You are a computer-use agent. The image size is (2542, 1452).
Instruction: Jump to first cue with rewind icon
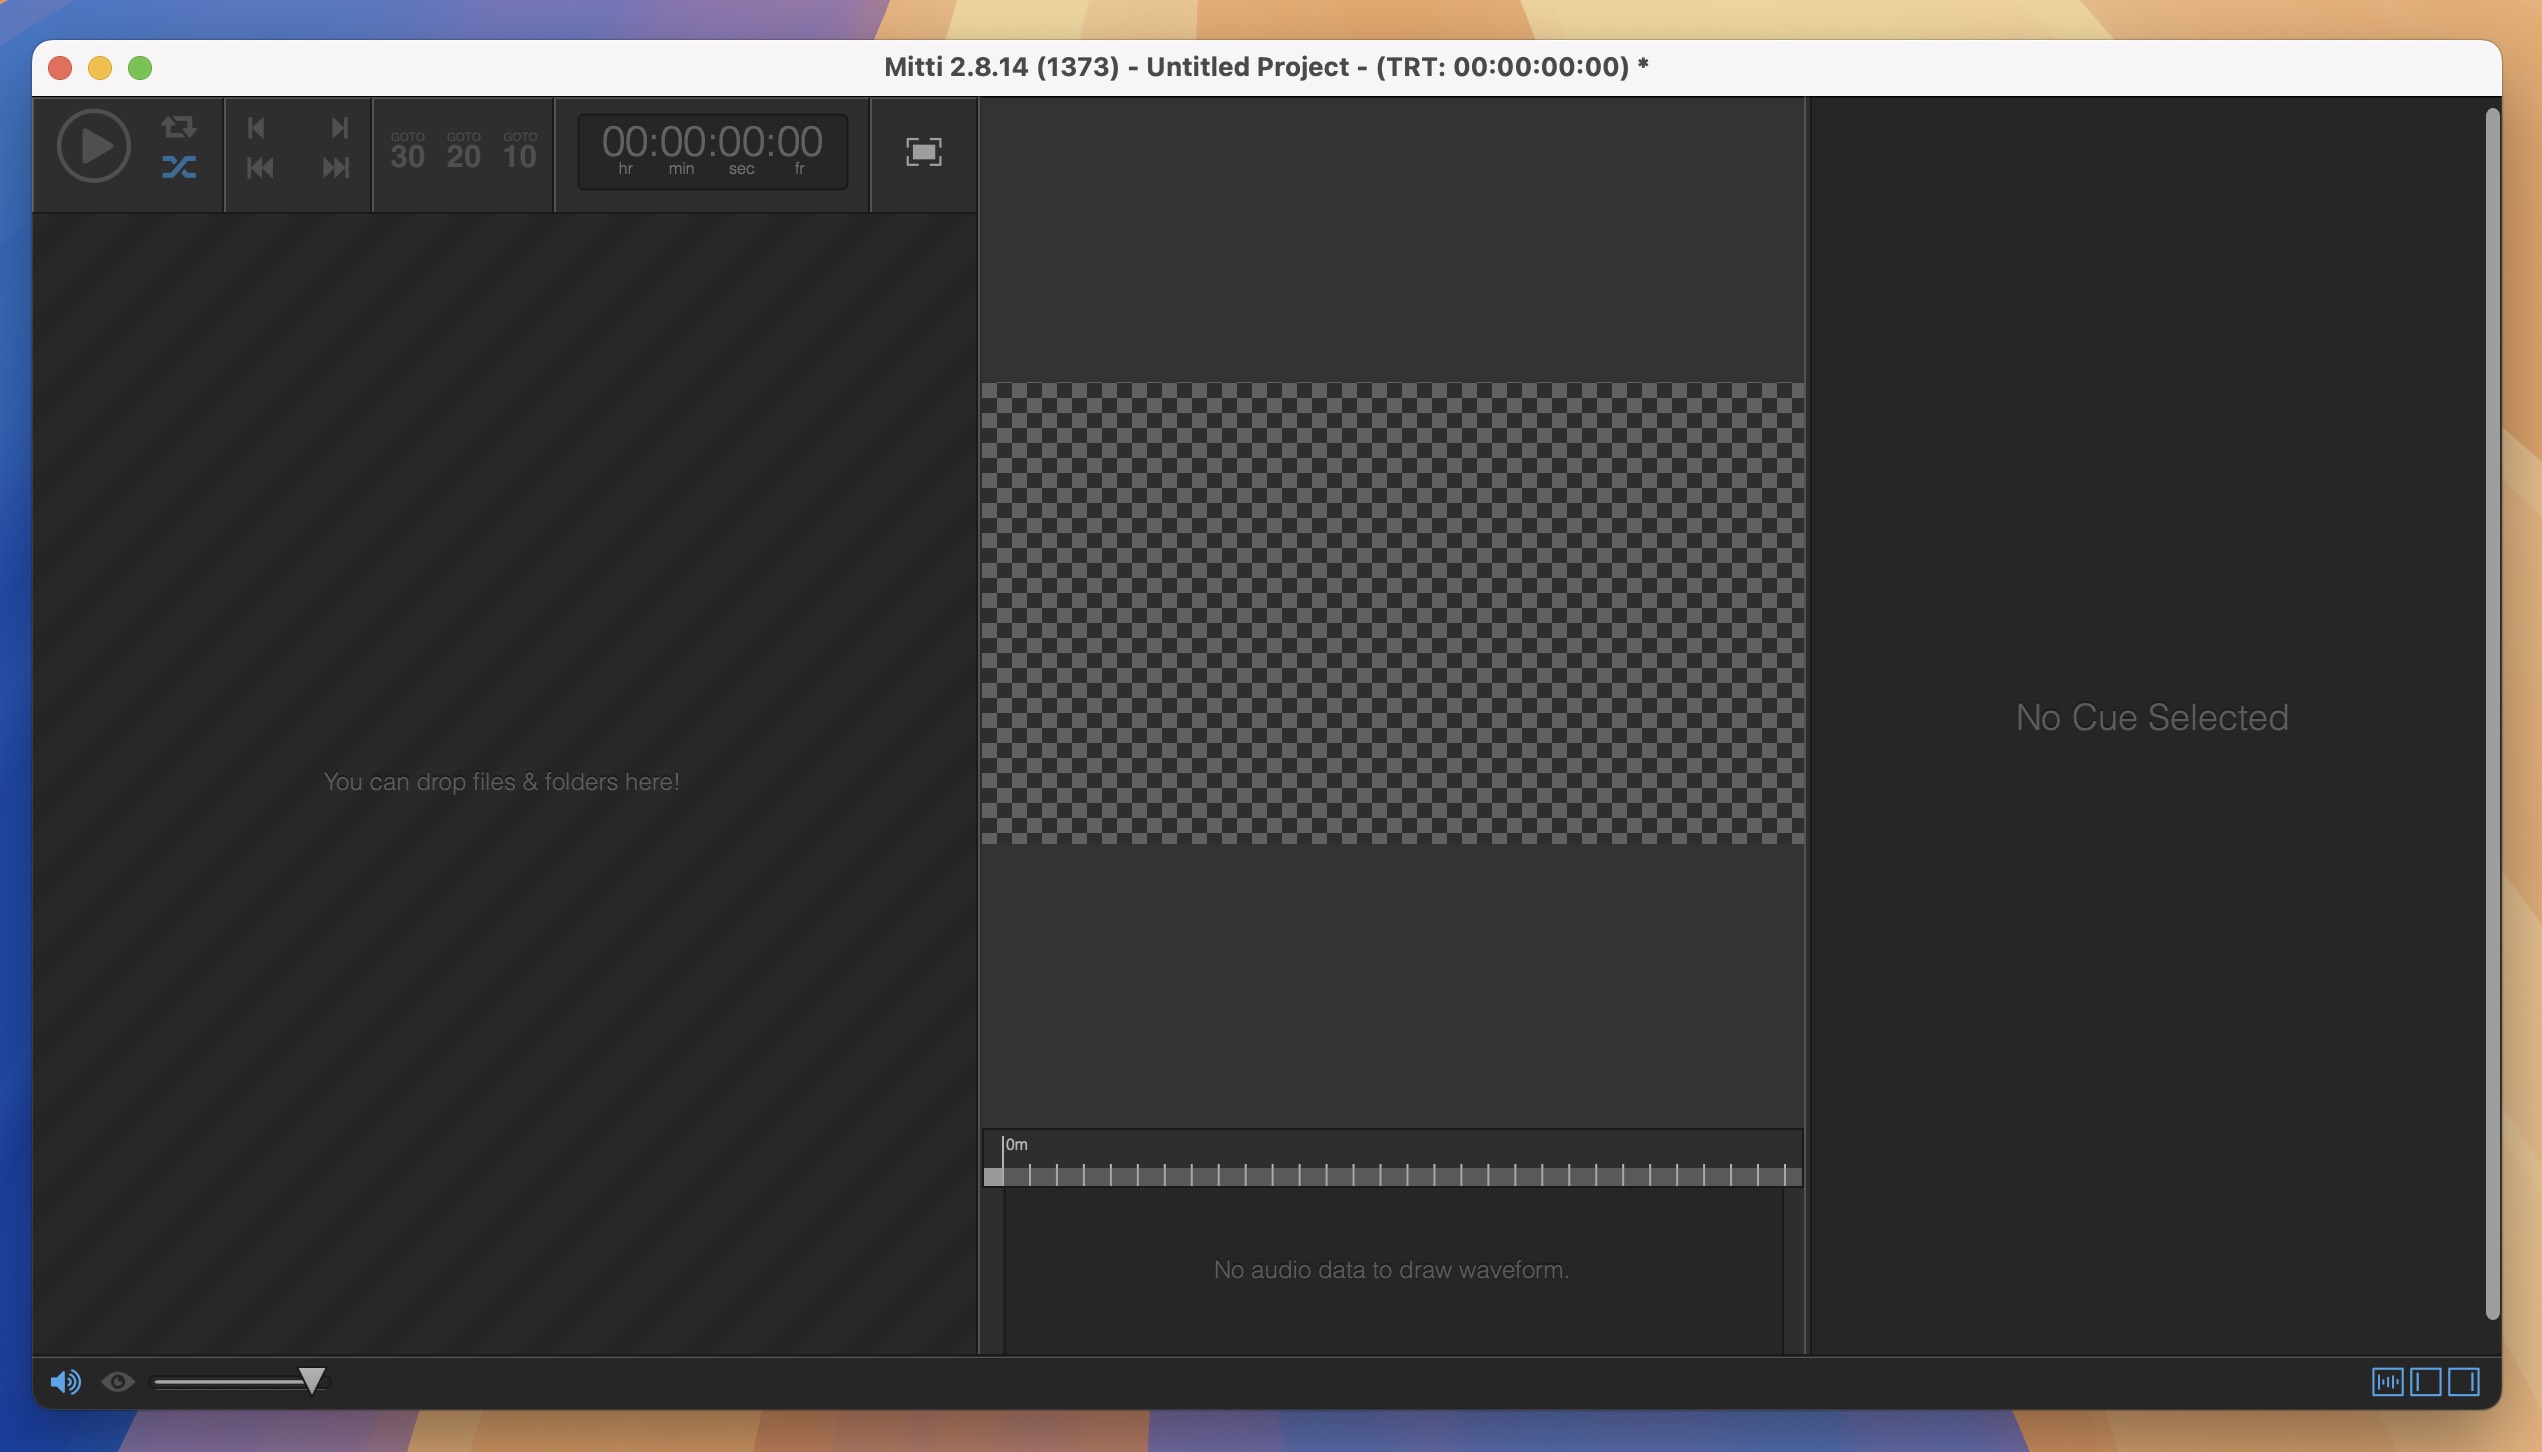coord(260,168)
